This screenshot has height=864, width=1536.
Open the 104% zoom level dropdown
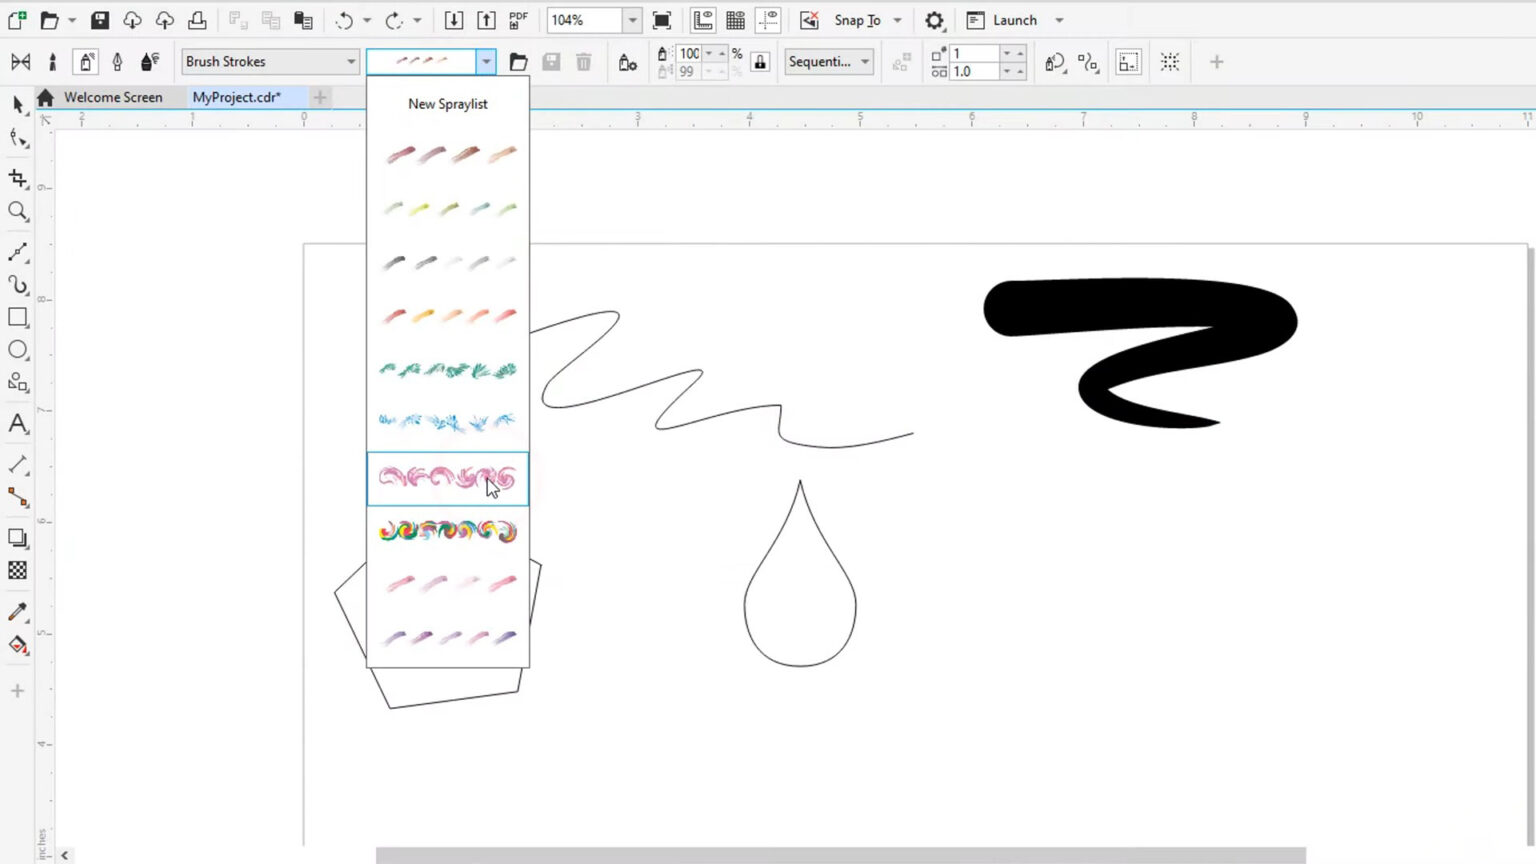click(632, 21)
